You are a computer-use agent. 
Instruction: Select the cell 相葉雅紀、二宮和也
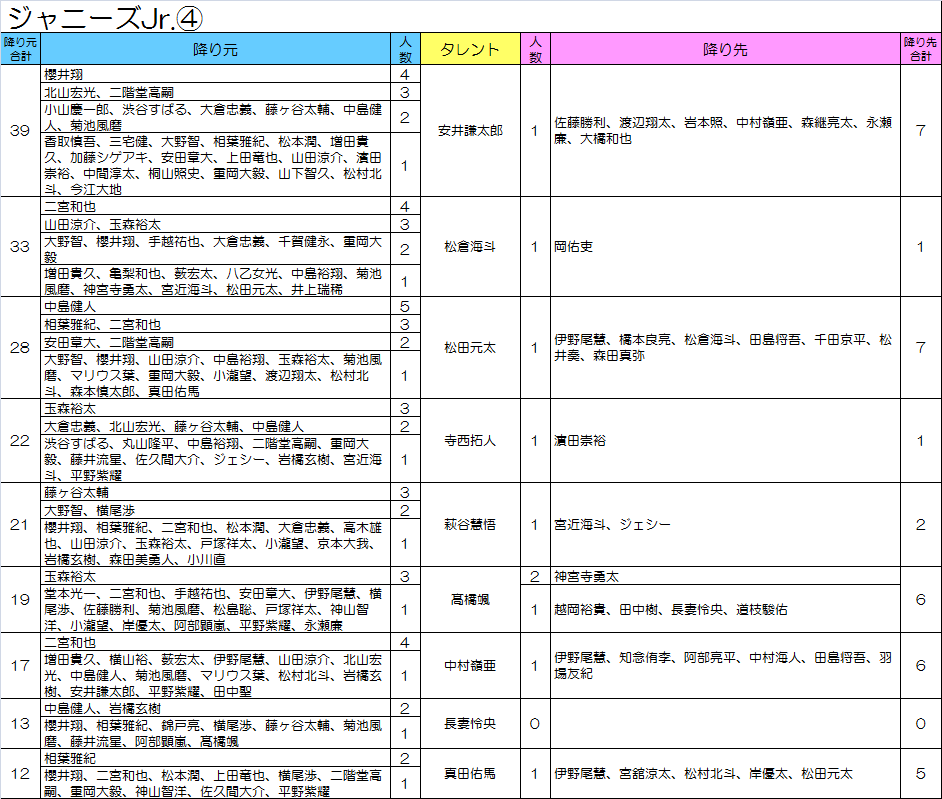216,324
